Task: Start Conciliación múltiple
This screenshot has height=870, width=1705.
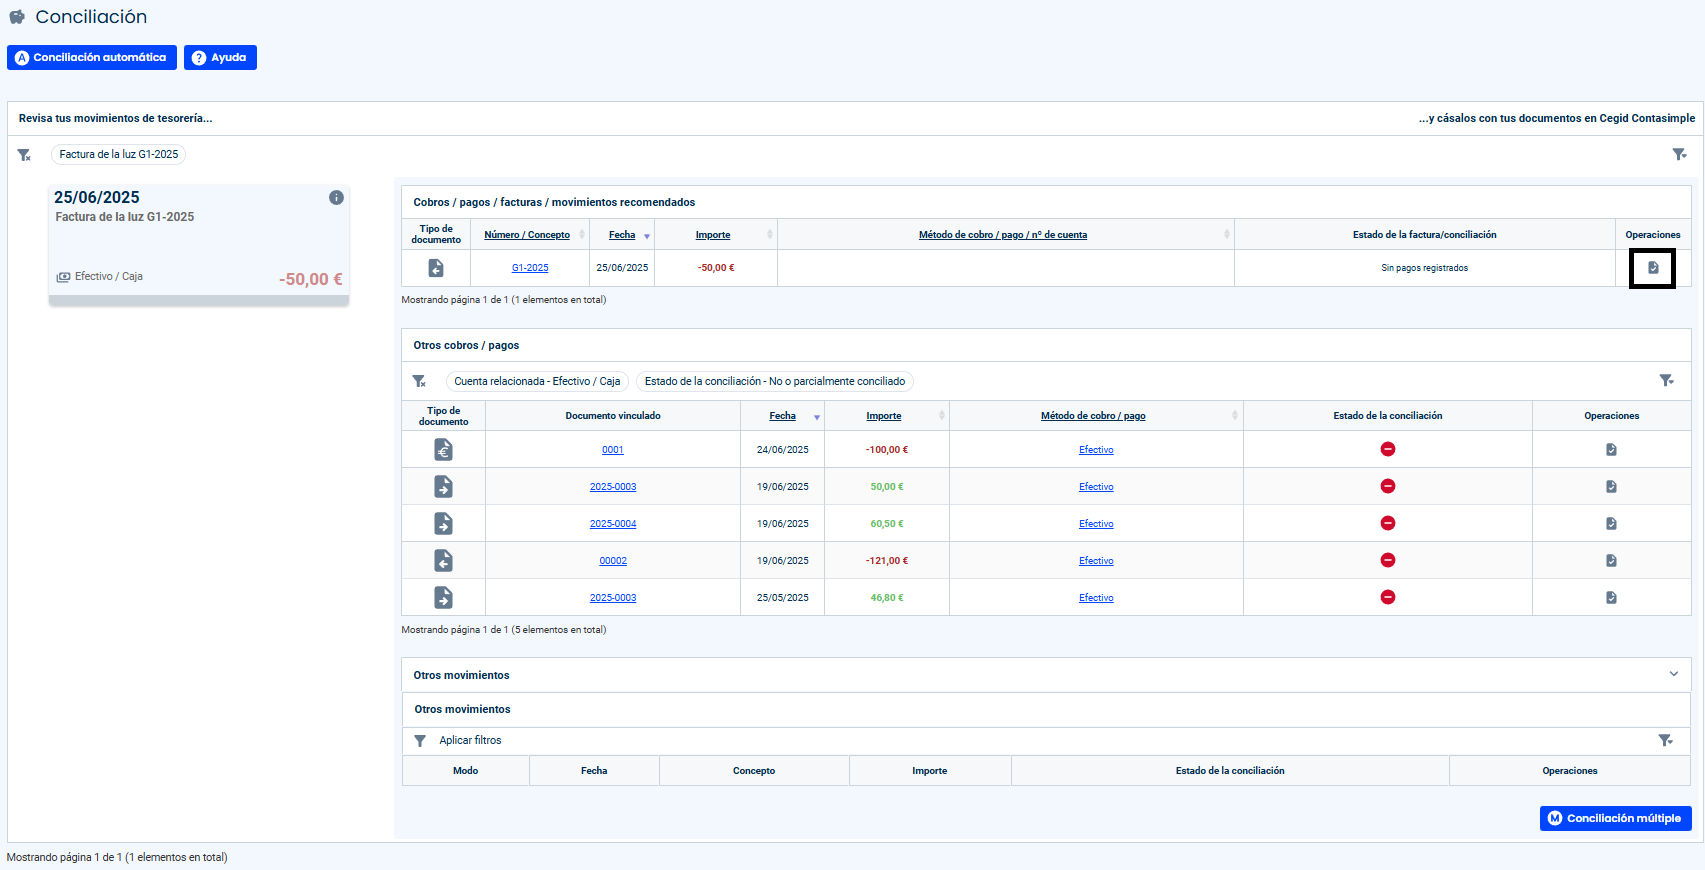Action: (1615, 818)
